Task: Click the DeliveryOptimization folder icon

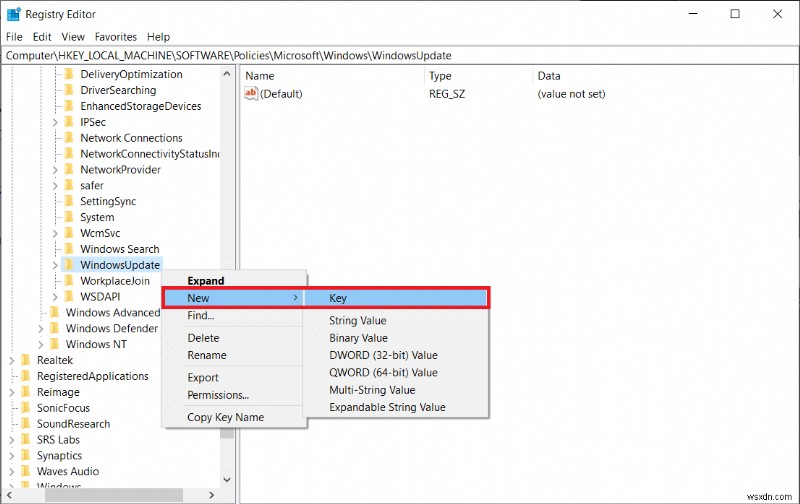Action: click(69, 74)
